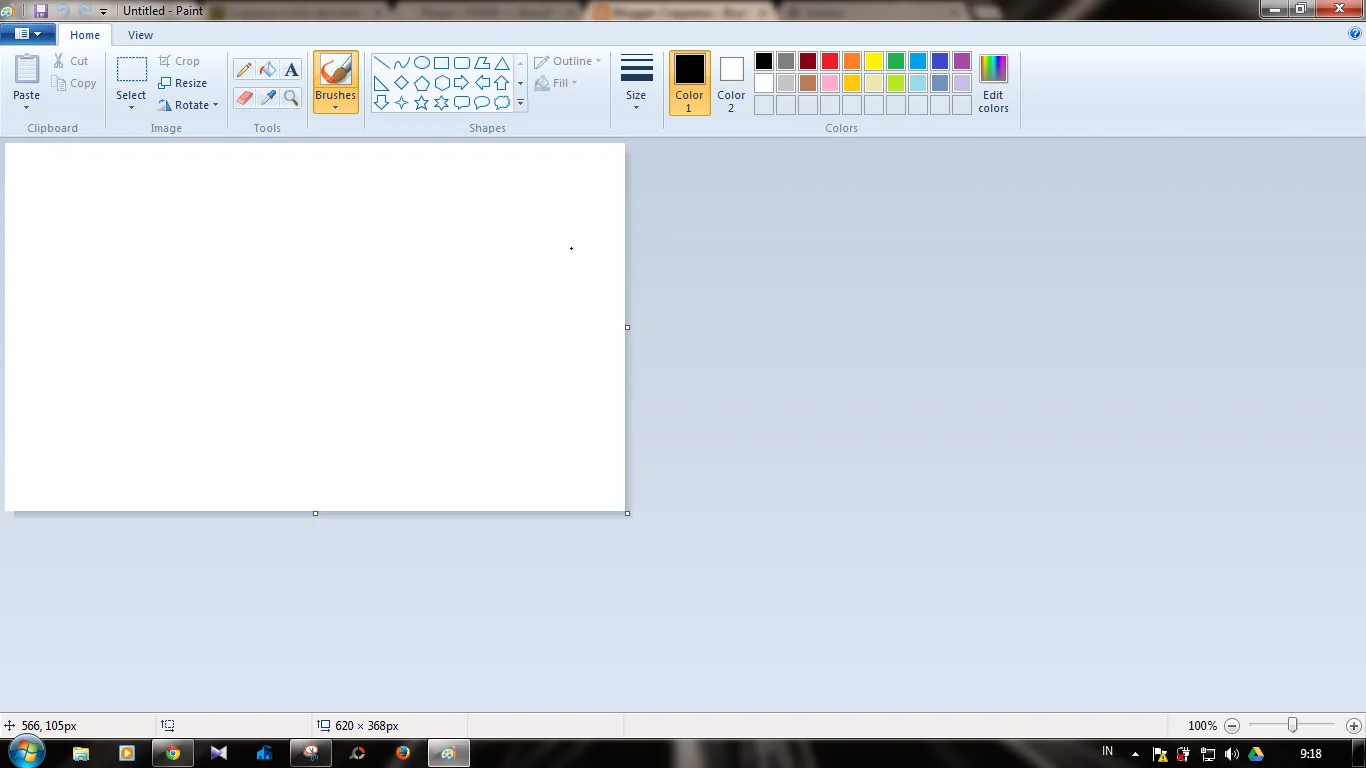Choose the Triangle shape
Screen dimensions: 1366x768
click(x=502, y=63)
